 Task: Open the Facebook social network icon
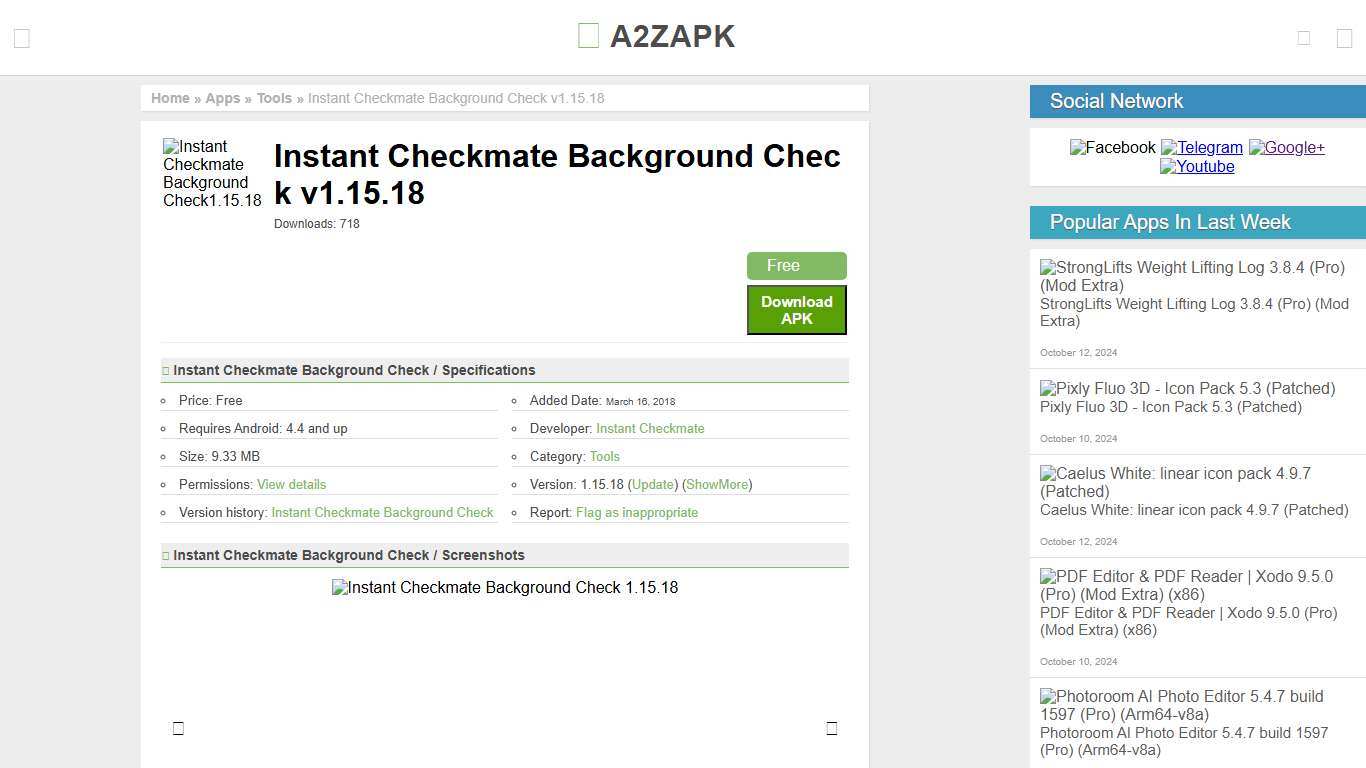tap(1112, 147)
